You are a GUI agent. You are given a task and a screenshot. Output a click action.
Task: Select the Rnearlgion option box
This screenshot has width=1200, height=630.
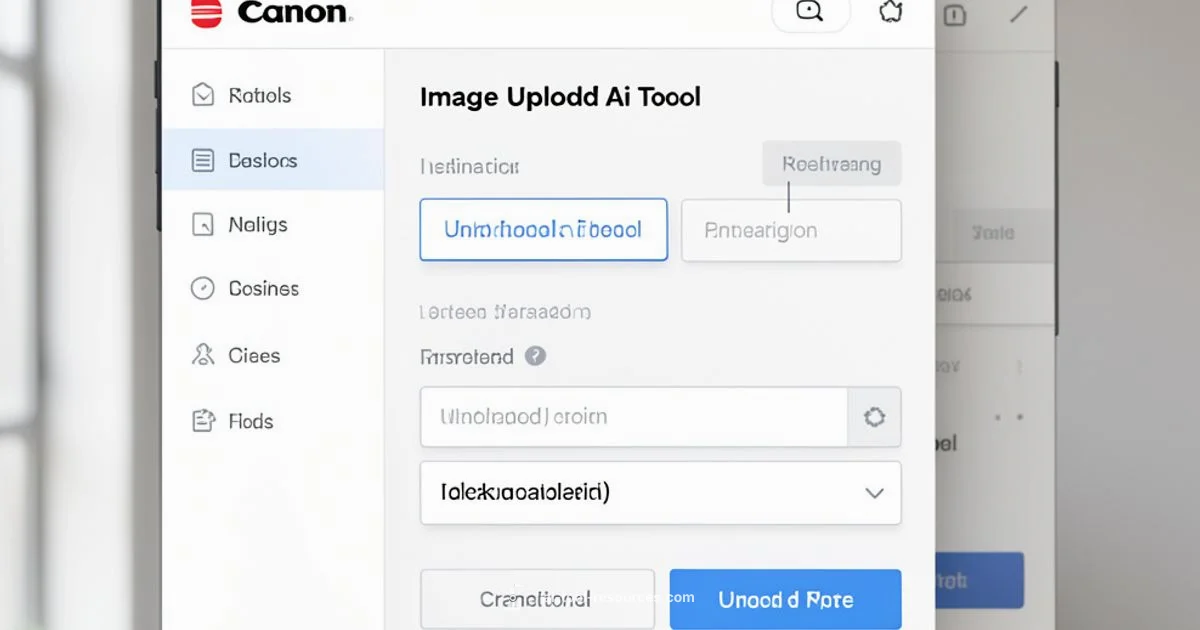(791, 230)
